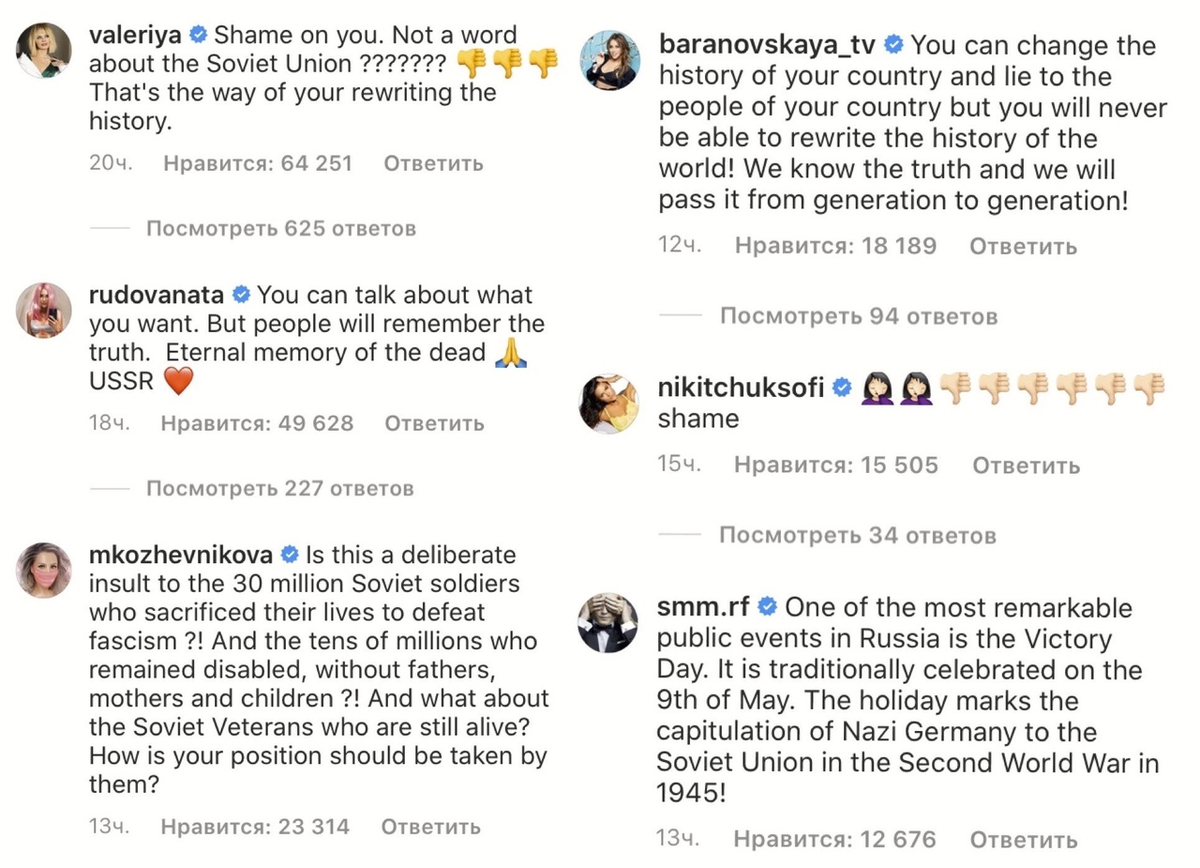Expand 227 replies under rudovanata's comment
The height and width of the screenshot is (868, 1200).
tap(279, 489)
